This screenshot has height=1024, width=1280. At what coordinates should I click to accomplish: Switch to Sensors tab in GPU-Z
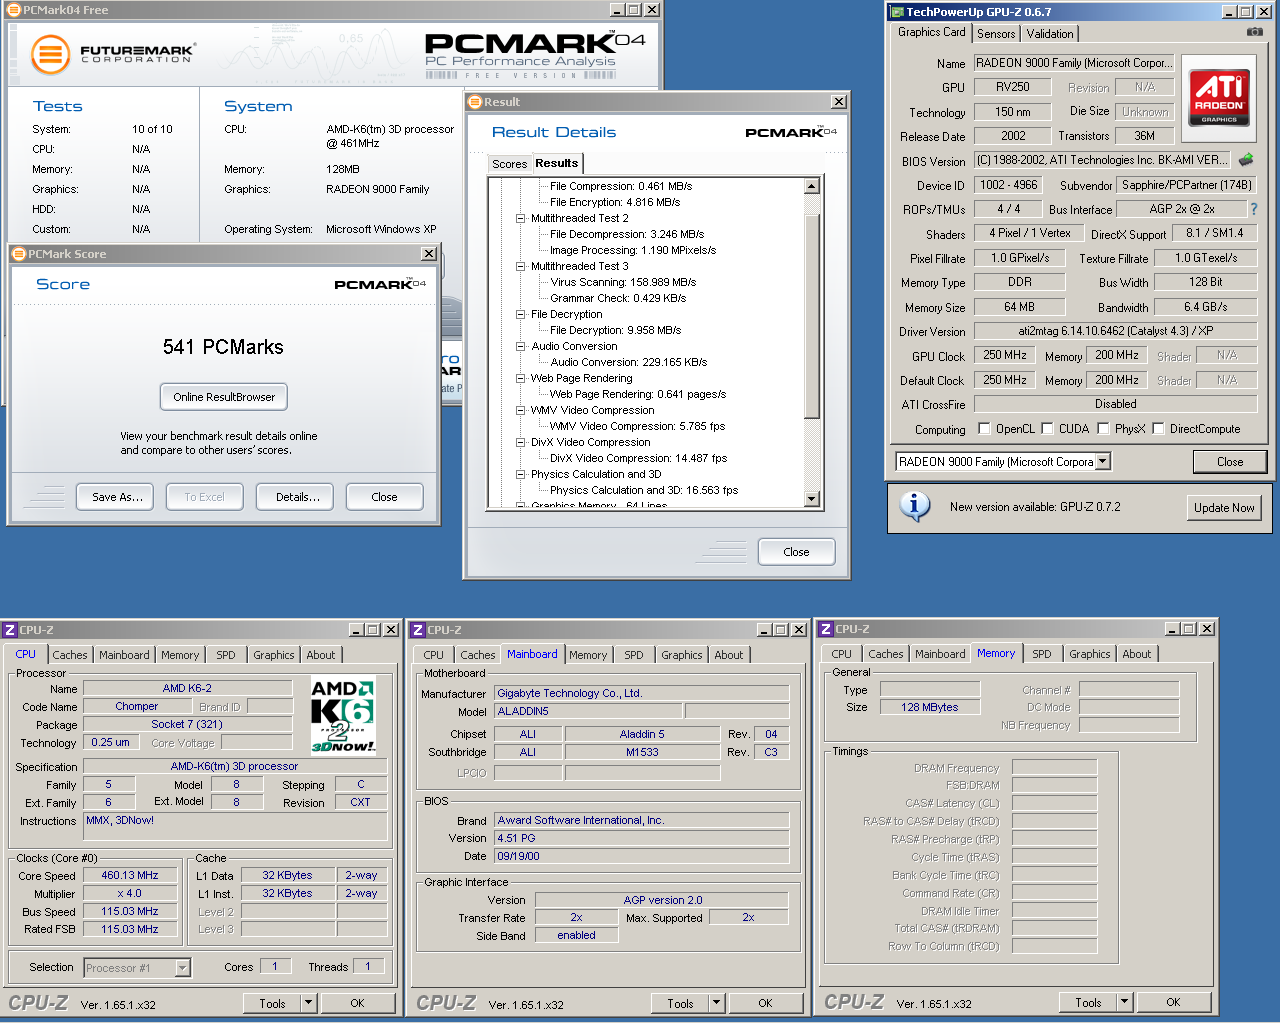pos(996,34)
